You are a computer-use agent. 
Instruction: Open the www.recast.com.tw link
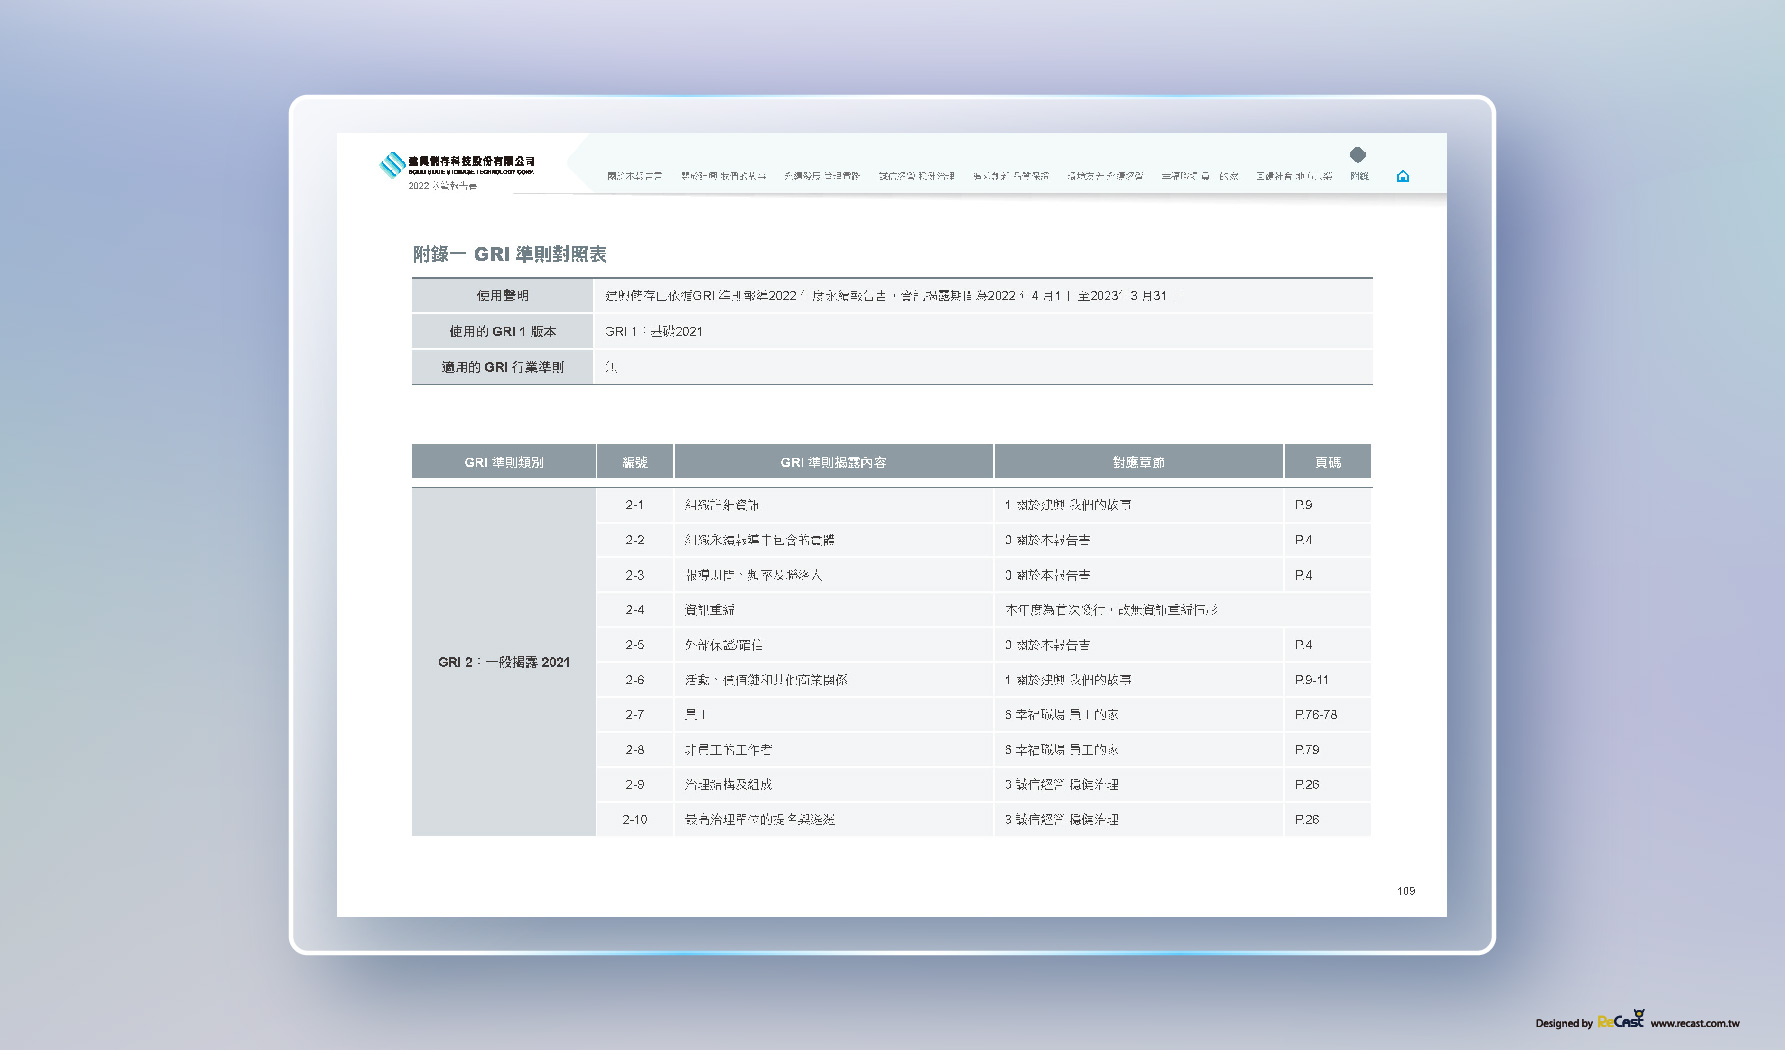[1695, 1023]
